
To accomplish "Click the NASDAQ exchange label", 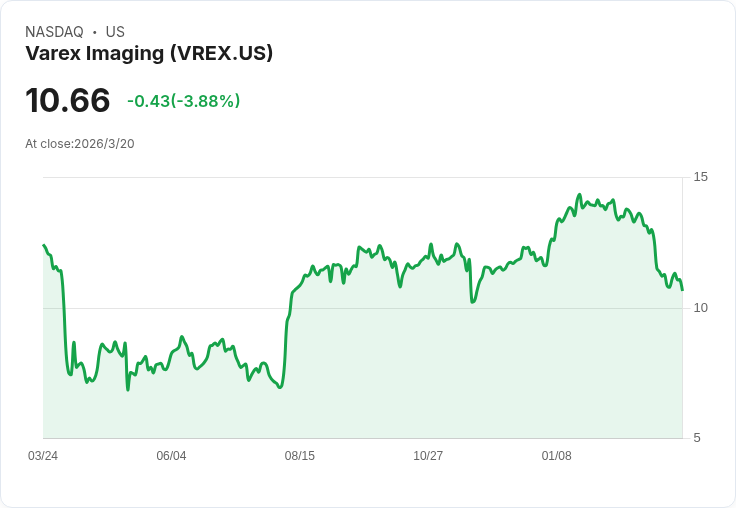I will [54, 32].
